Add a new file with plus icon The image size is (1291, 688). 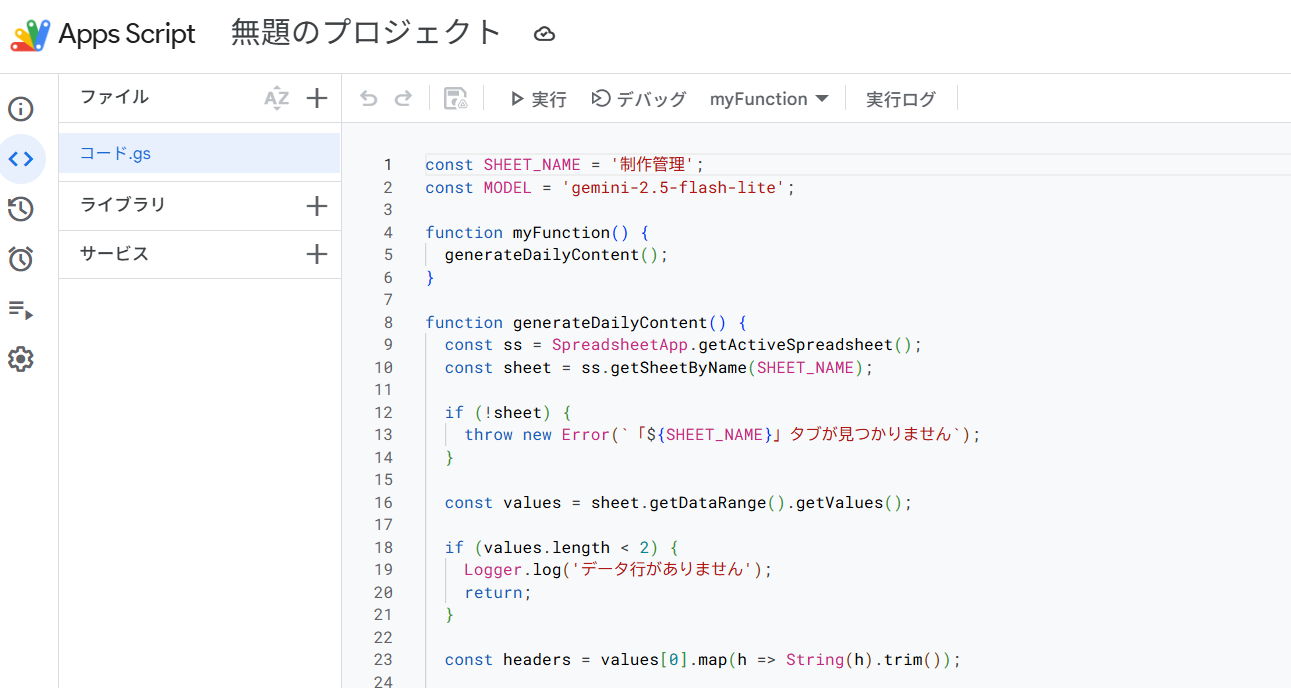pos(317,98)
